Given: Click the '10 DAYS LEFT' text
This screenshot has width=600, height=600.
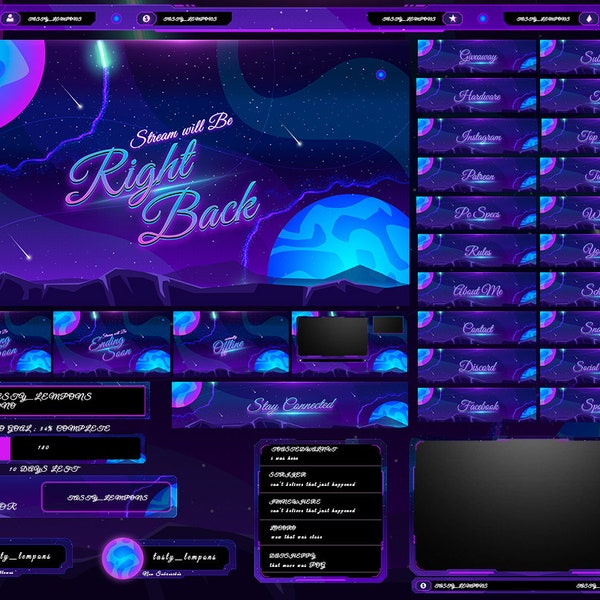Looking at the screenshot, I should click(44, 469).
